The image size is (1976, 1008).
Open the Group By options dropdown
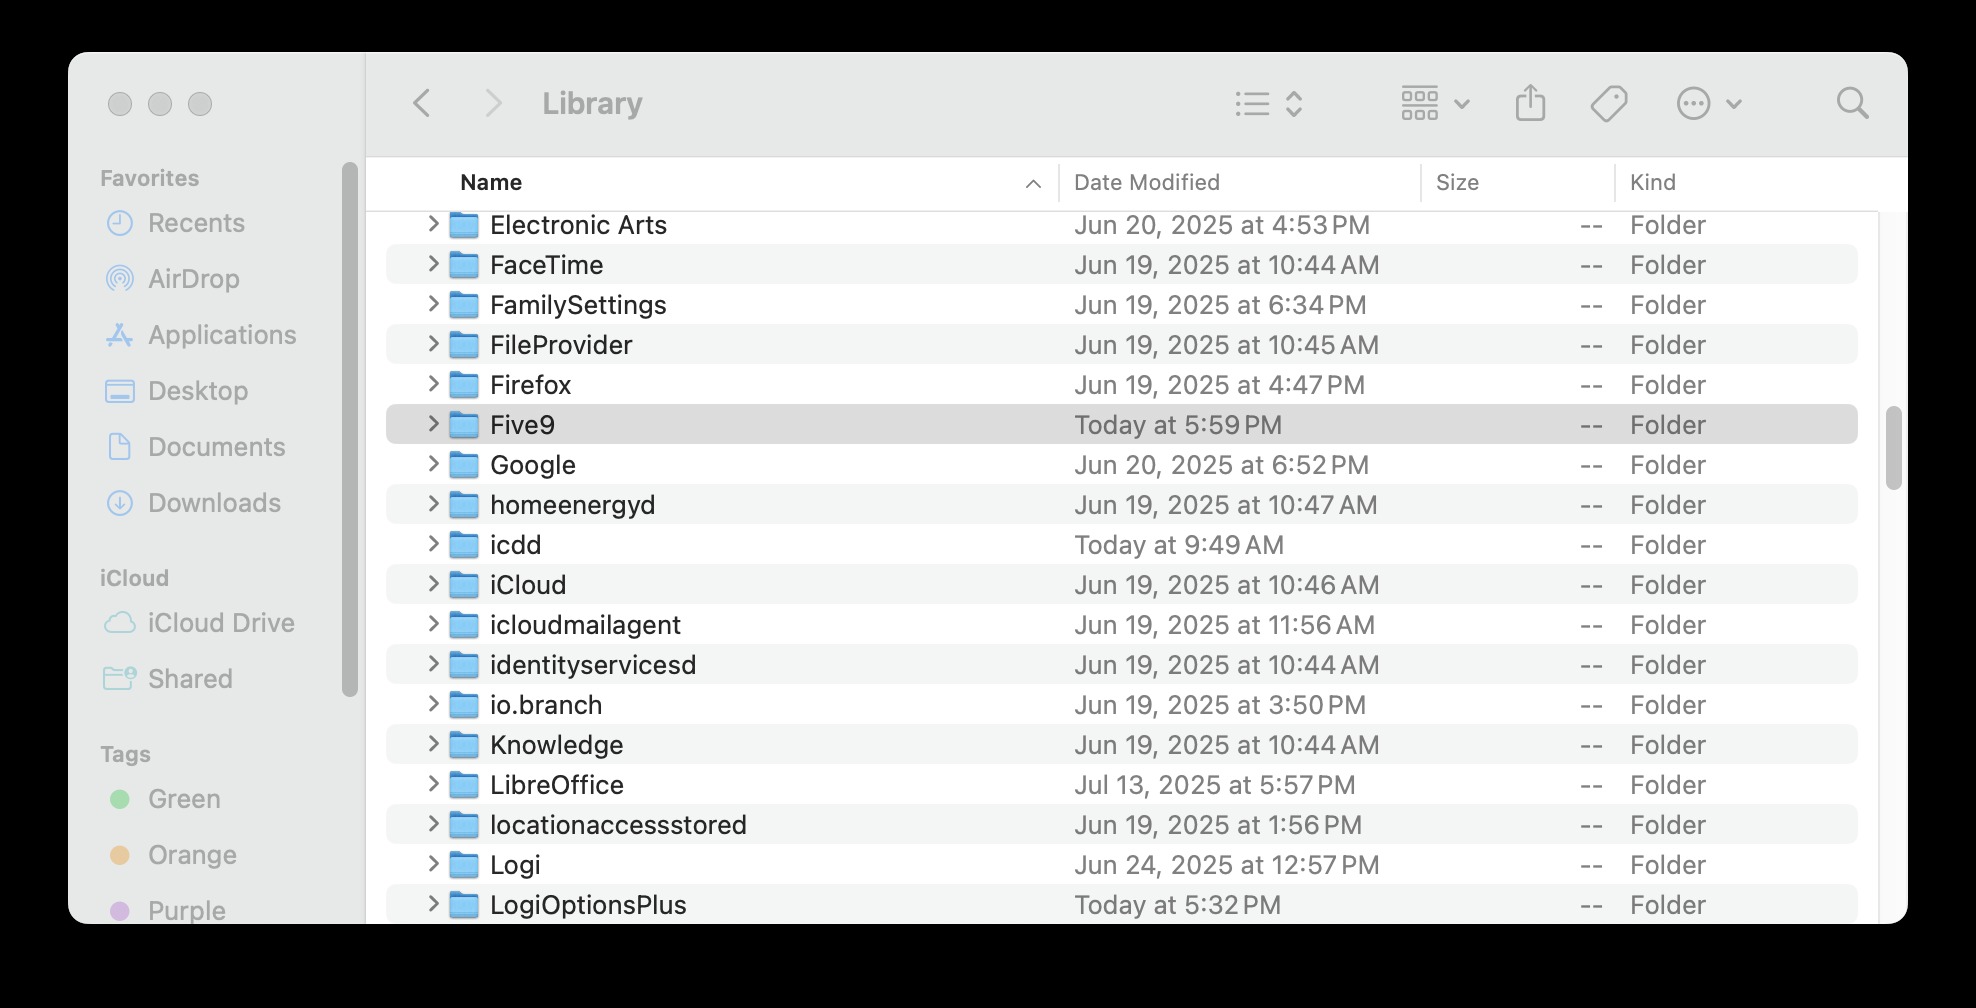tap(1435, 103)
